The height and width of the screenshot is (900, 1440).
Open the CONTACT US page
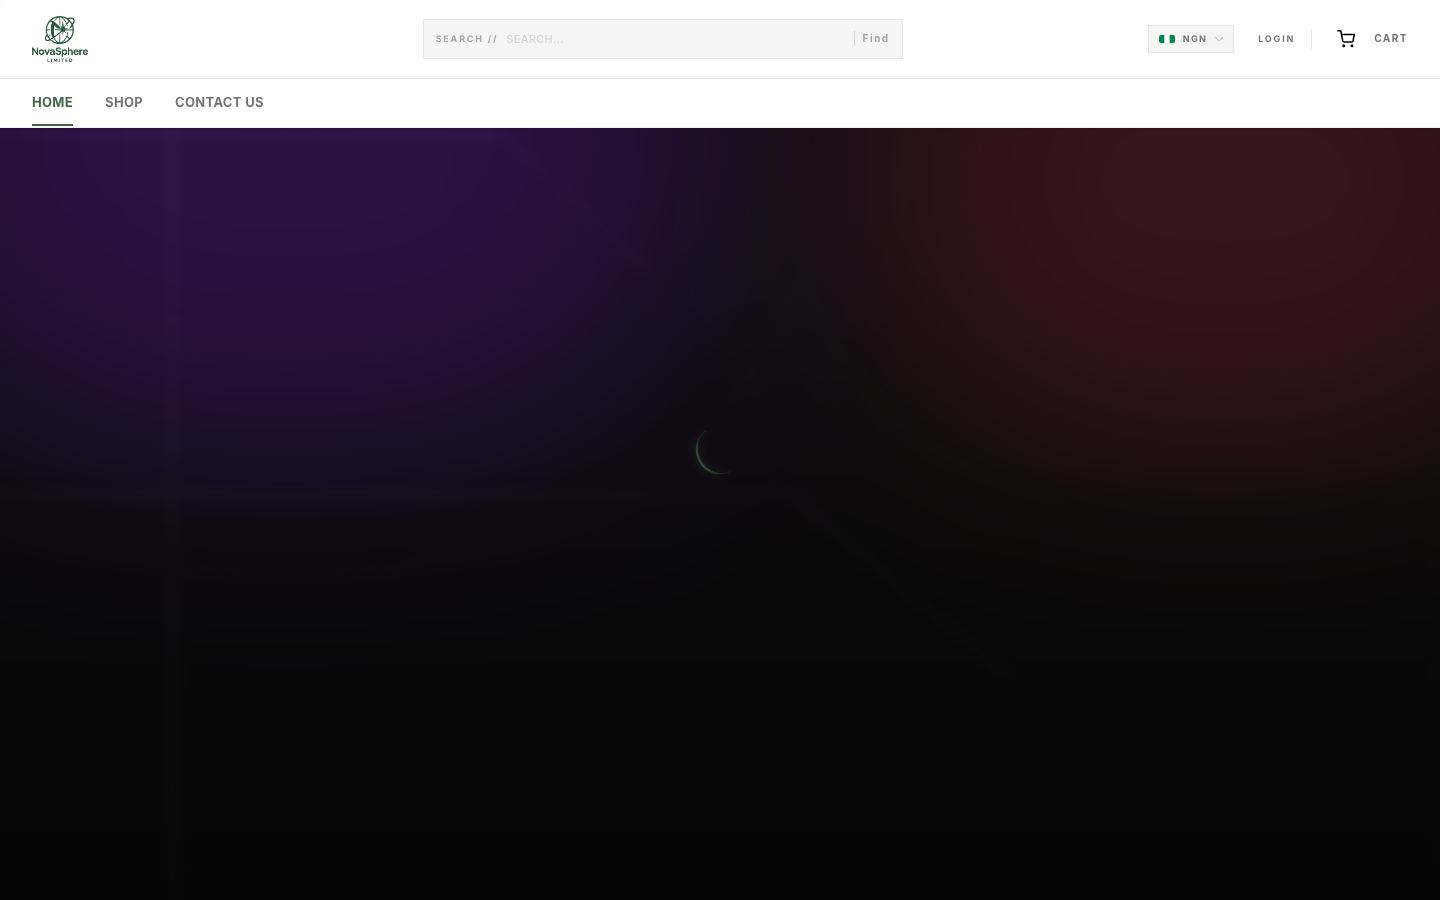(x=219, y=102)
